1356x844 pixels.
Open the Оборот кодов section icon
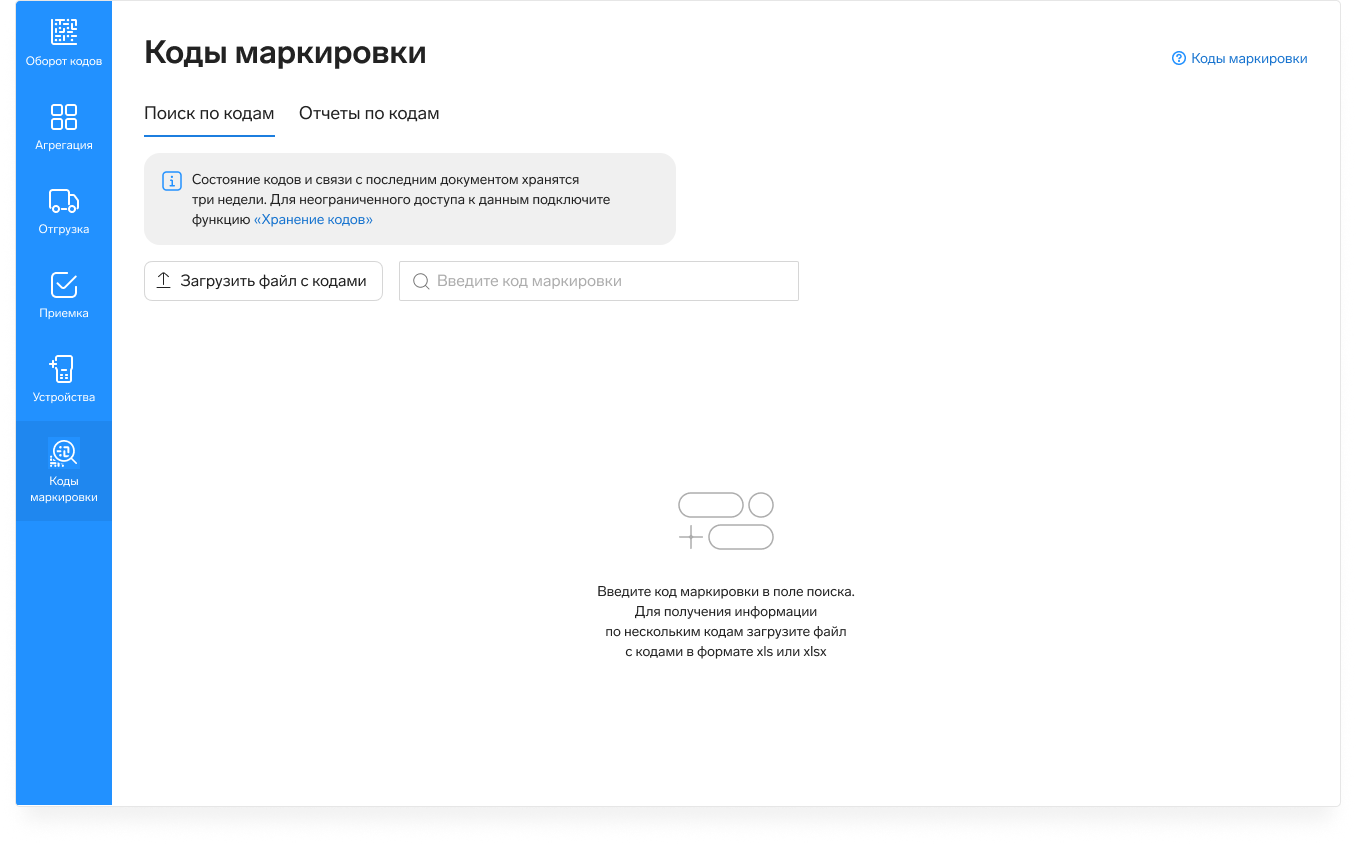pos(64,32)
